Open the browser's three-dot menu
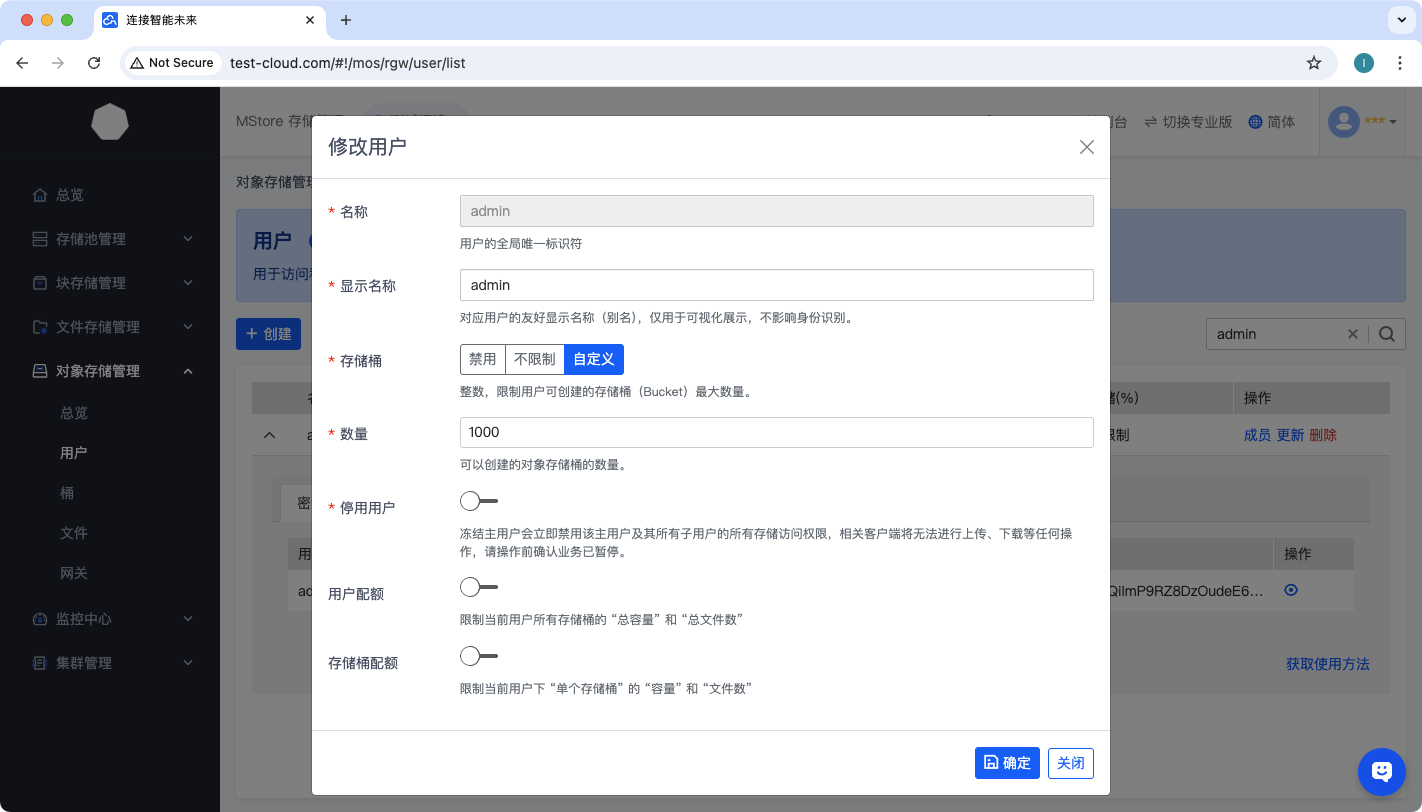Screen dimensions: 1422x812 [1397, 63]
